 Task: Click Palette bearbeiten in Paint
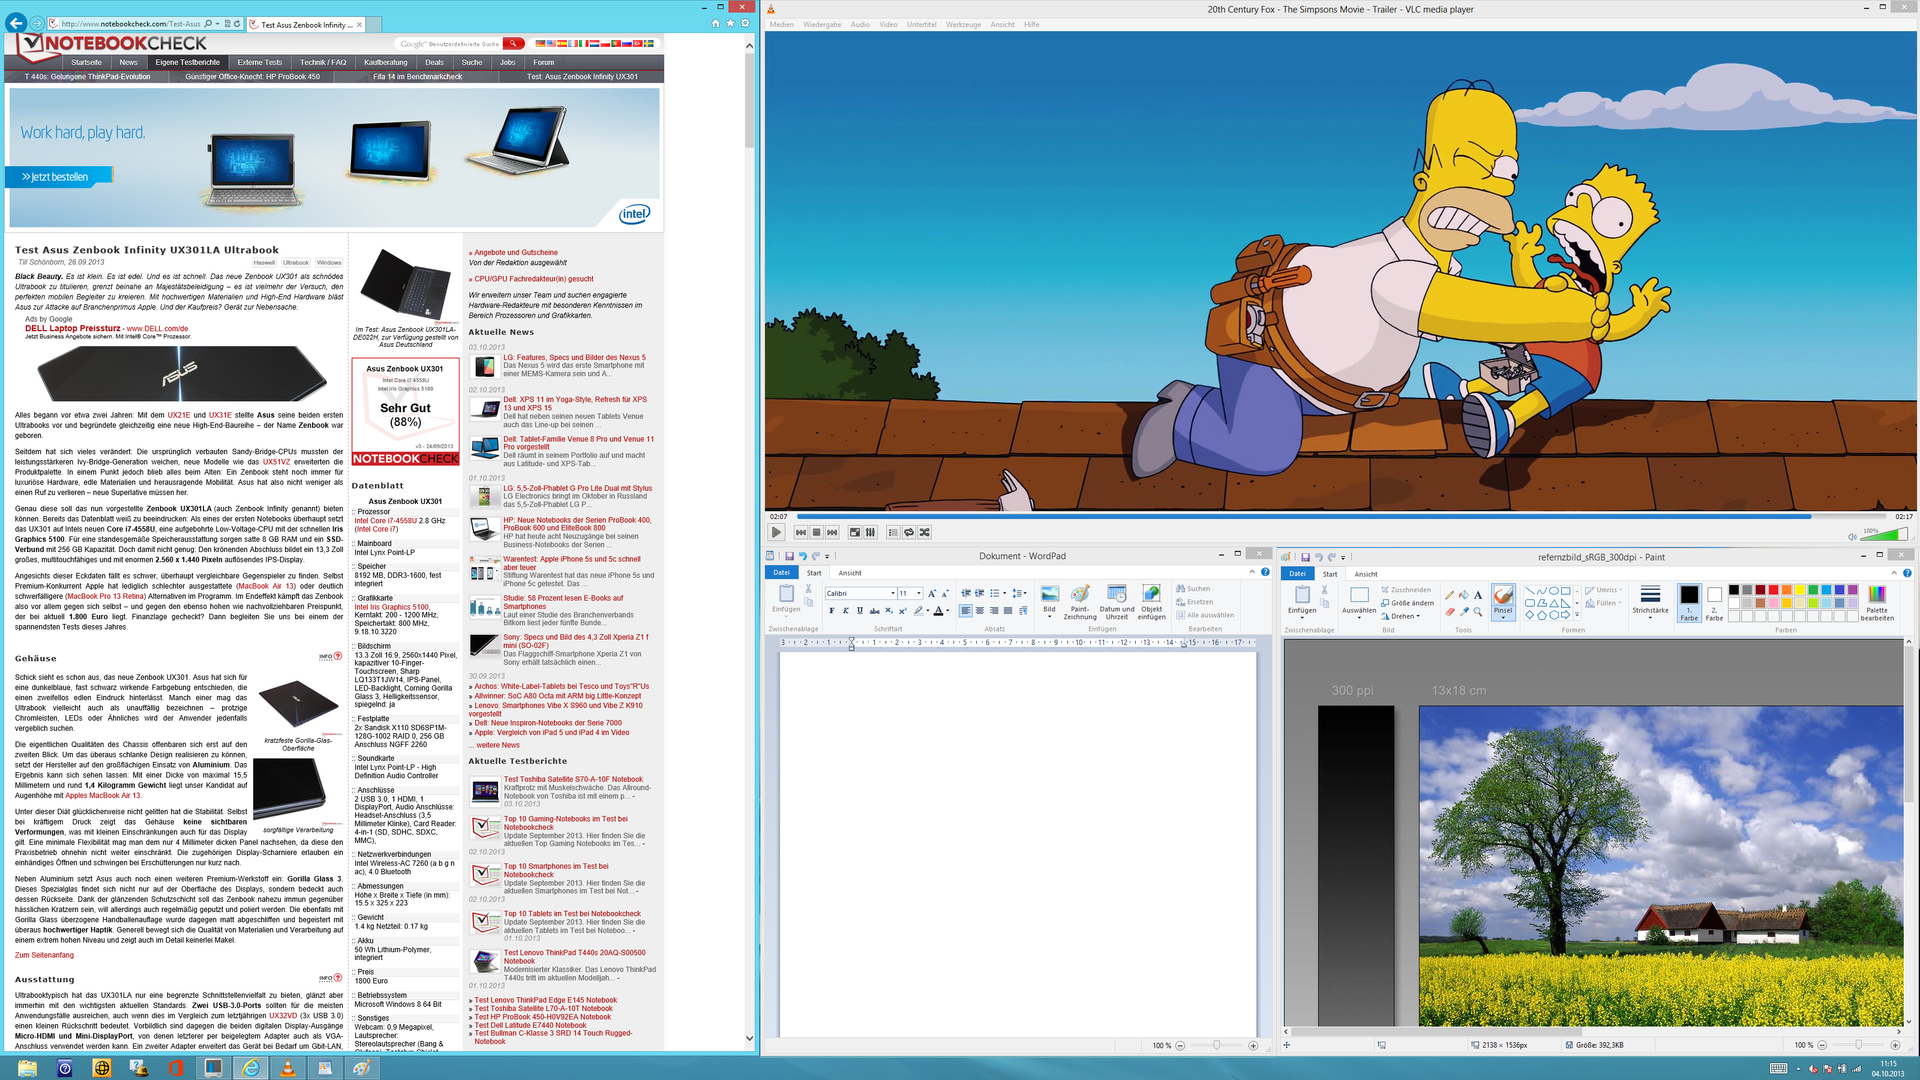(x=1877, y=603)
